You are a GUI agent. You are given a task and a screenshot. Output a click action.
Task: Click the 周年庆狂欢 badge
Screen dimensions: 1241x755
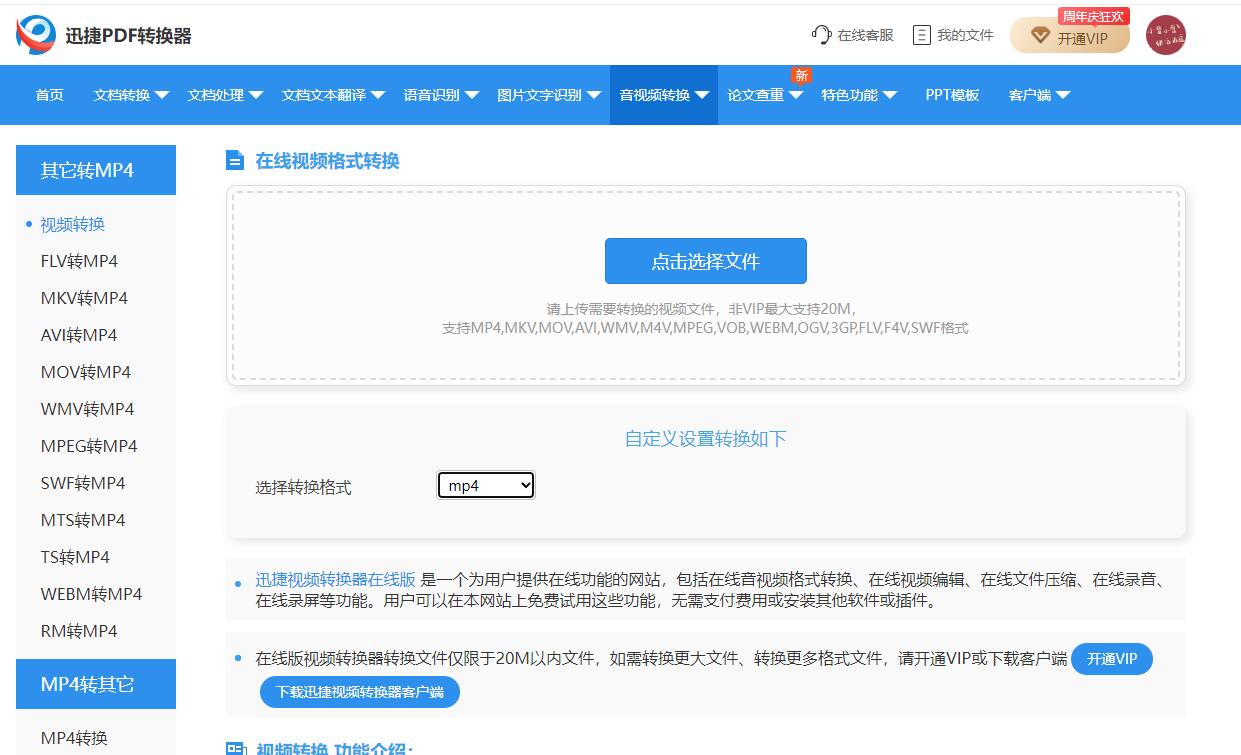point(1094,16)
